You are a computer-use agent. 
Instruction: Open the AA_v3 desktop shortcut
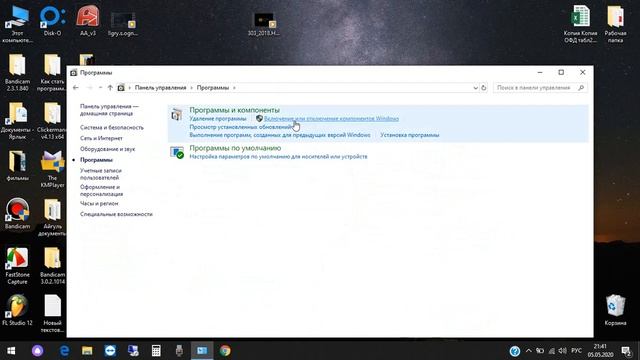pos(88,21)
